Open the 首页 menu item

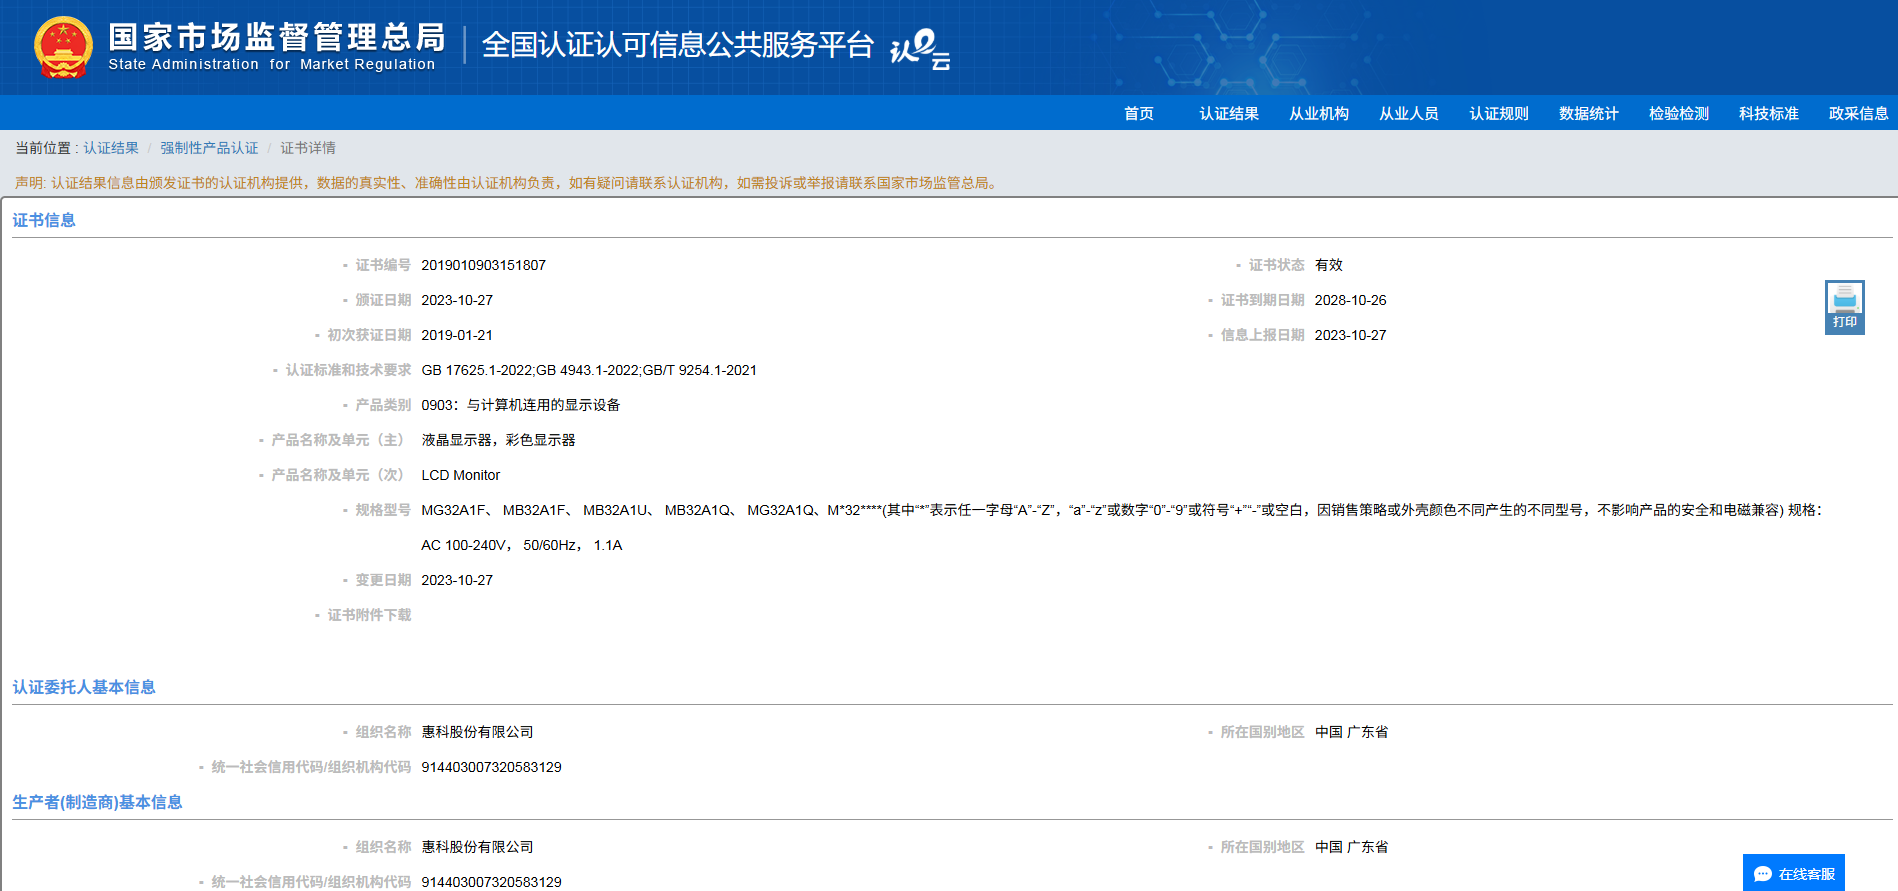click(1138, 113)
